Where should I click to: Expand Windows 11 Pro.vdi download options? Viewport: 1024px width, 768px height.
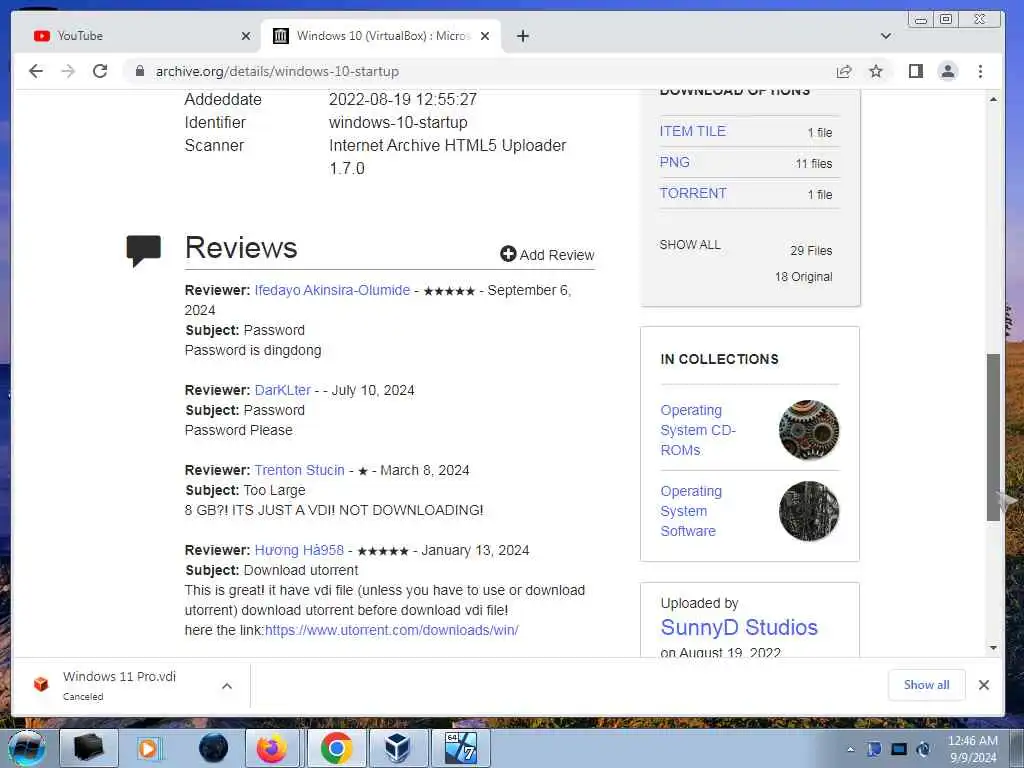coord(227,686)
